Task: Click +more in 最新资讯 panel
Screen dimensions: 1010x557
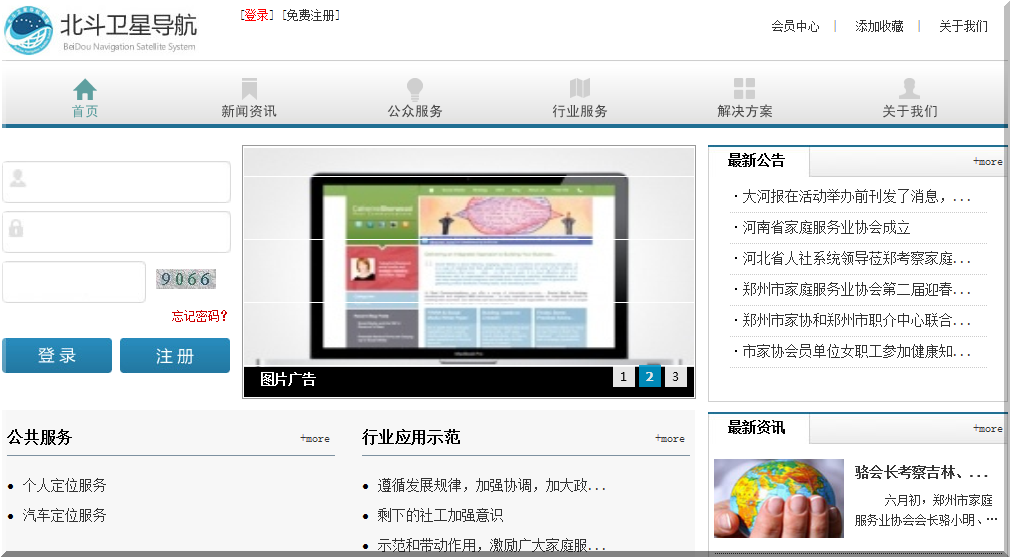Action: coord(987,428)
